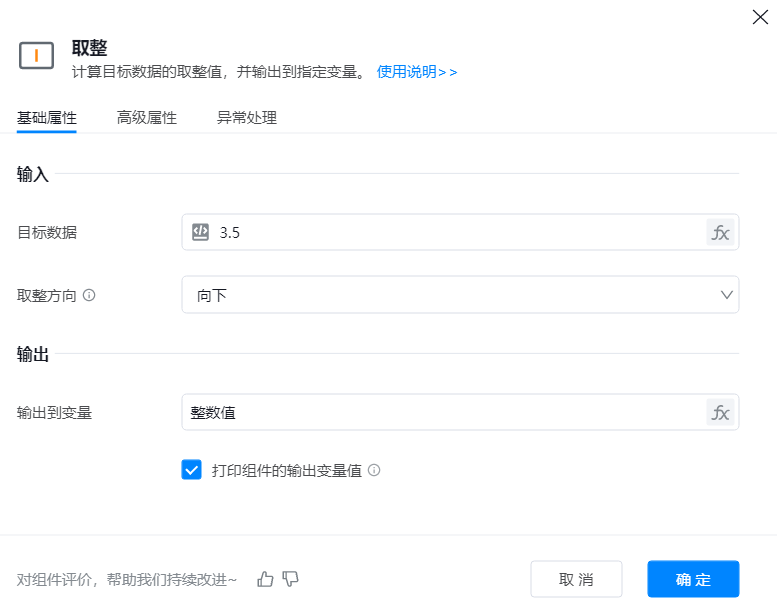
Task: Close the 取整 dialog with the X
Action: [x=760, y=16]
